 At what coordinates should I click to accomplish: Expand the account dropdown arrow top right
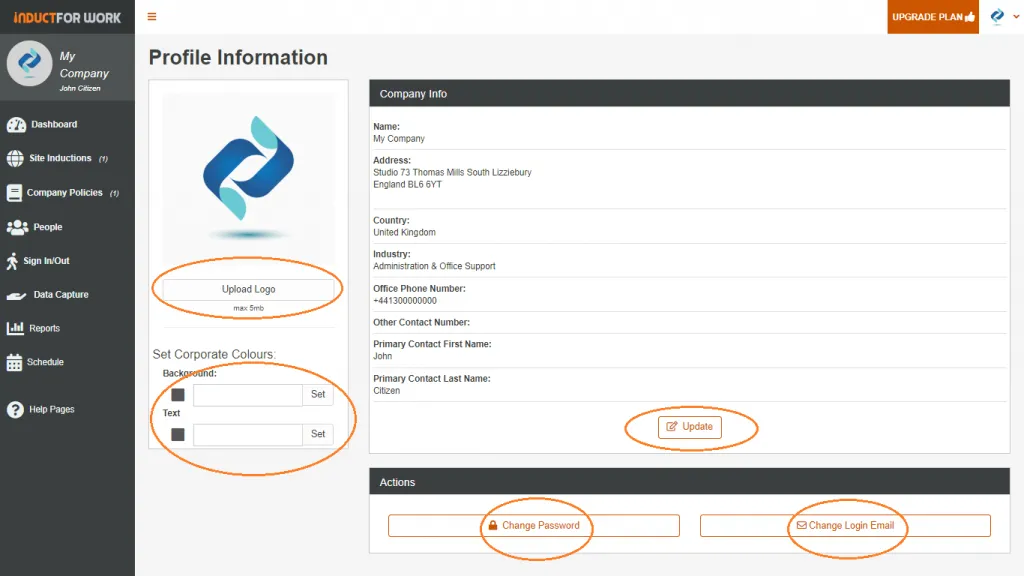click(1016, 17)
